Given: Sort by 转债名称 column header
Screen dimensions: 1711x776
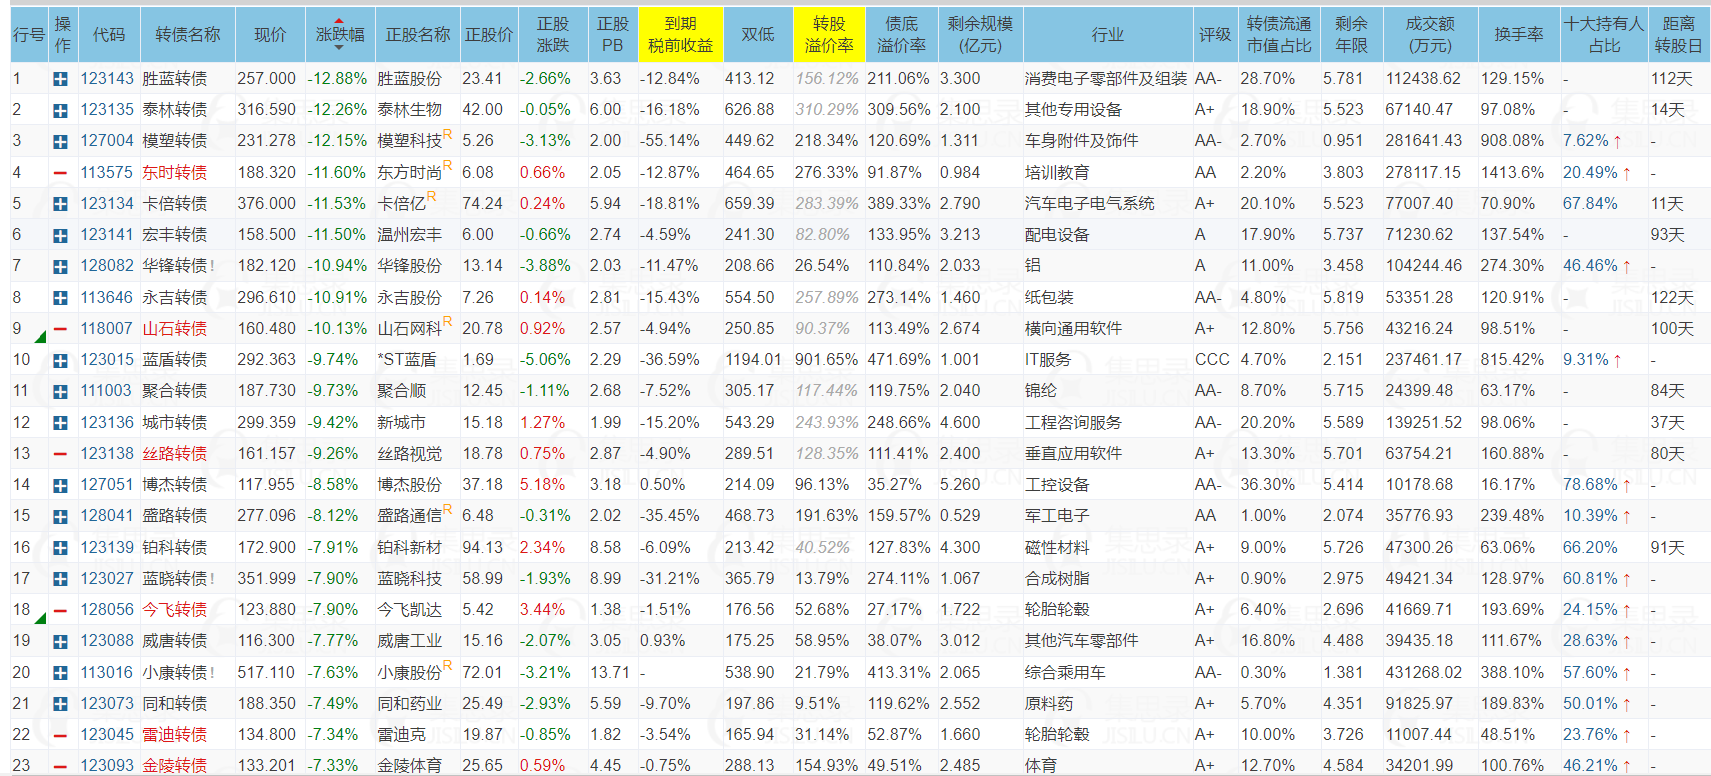Looking at the screenshot, I should tap(188, 34).
